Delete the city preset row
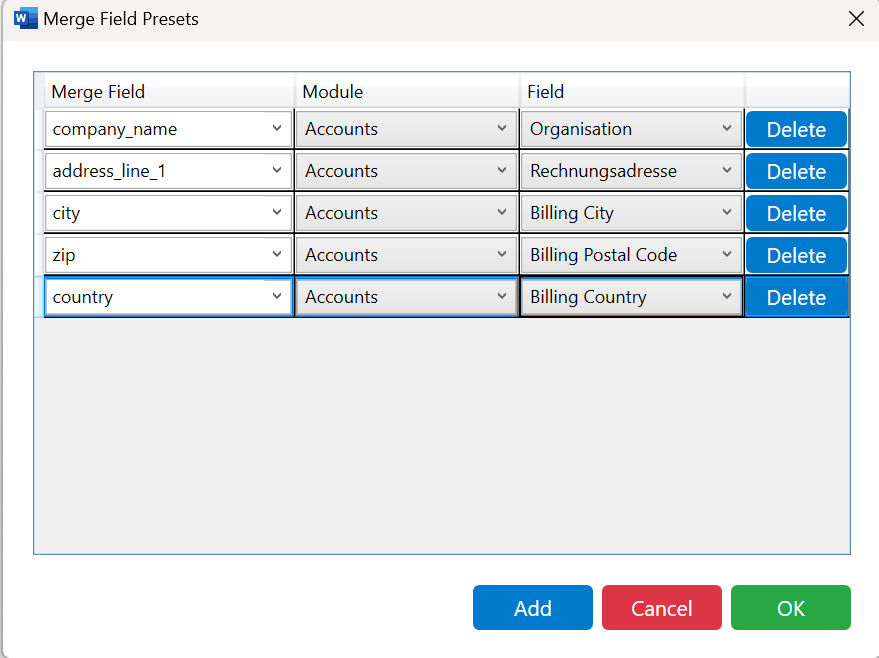 tap(796, 214)
